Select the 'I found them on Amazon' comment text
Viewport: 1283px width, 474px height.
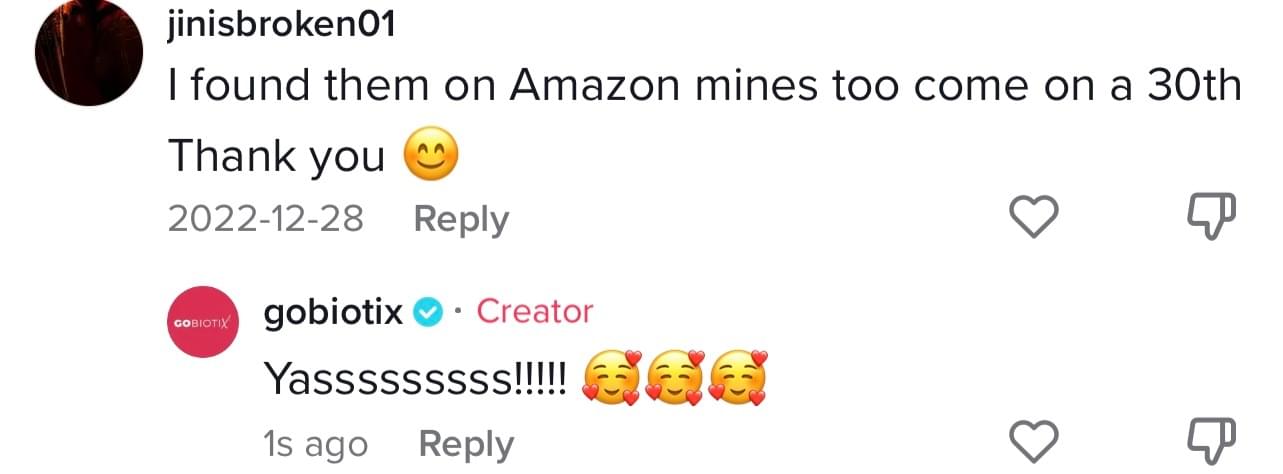(704, 89)
